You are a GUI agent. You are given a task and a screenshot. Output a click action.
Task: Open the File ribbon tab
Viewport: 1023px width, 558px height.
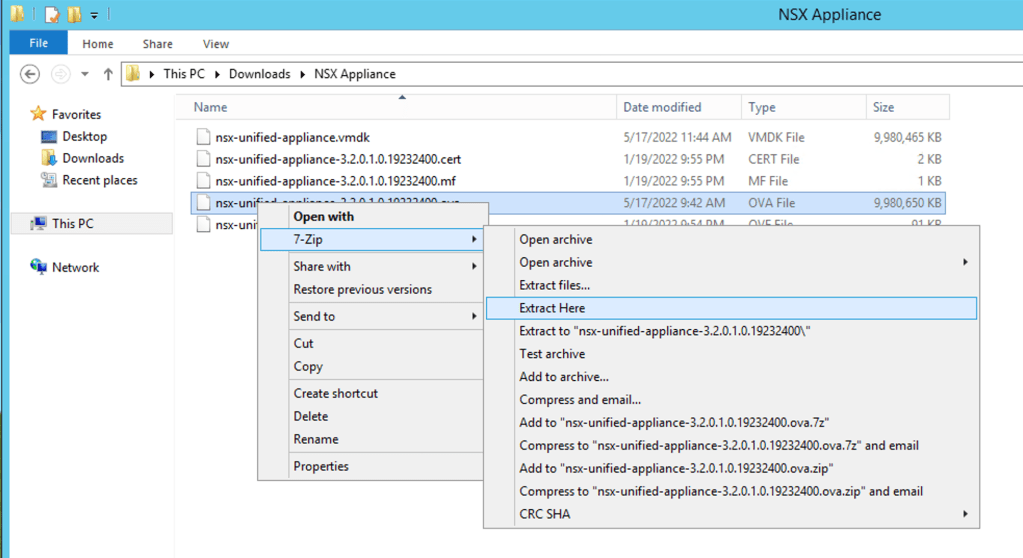(x=39, y=43)
